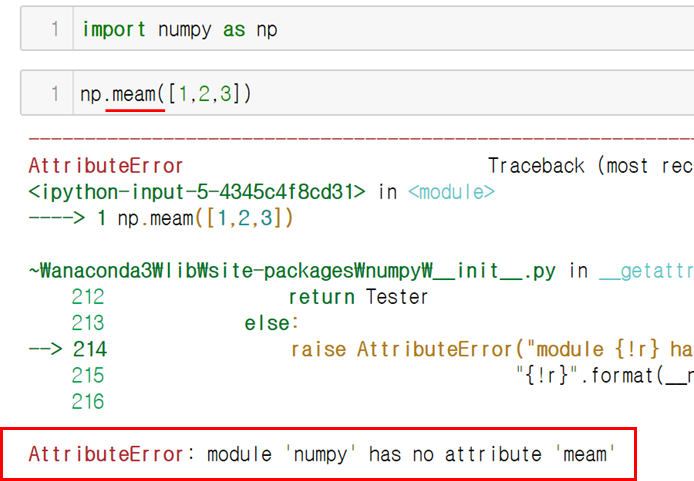Click the '----> 1 np.meam([1,2,3])' traceback line
The height and width of the screenshot is (481, 694).
pyautogui.click(x=161, y=218)
